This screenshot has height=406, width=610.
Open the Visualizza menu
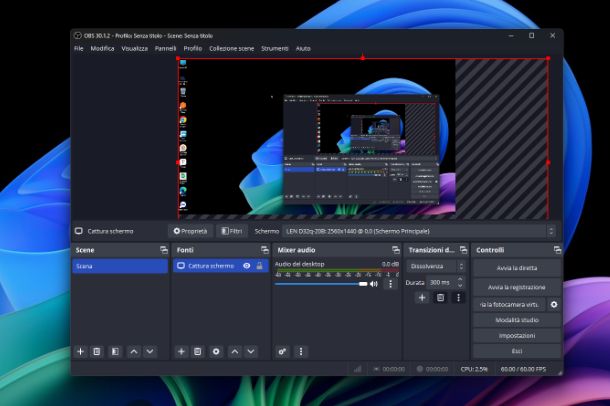135,49
